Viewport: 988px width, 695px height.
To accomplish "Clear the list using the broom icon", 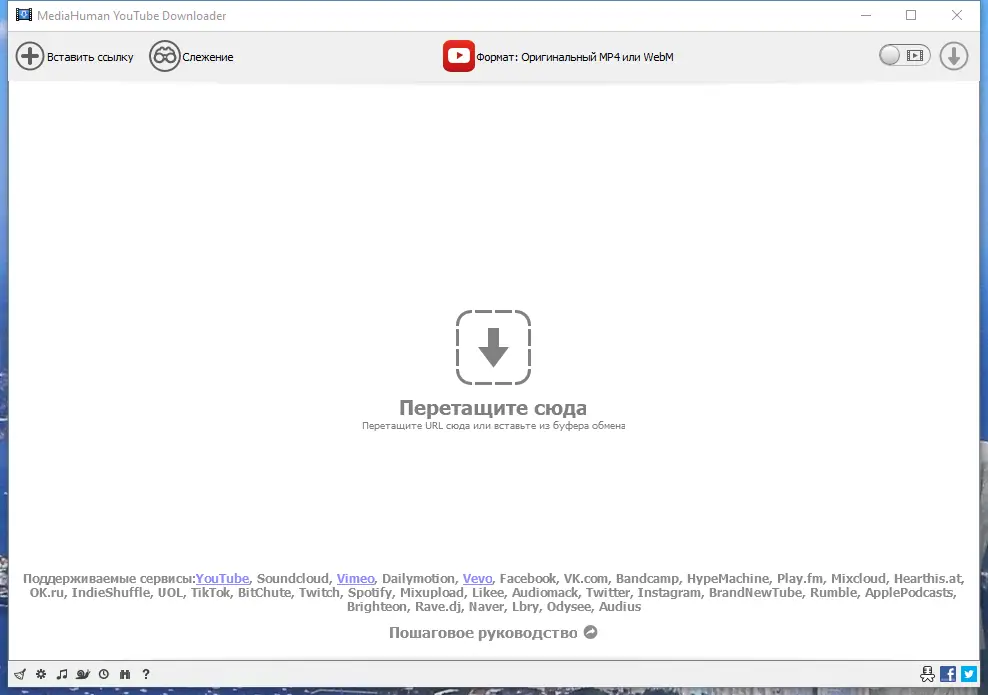I will (21, 674).
